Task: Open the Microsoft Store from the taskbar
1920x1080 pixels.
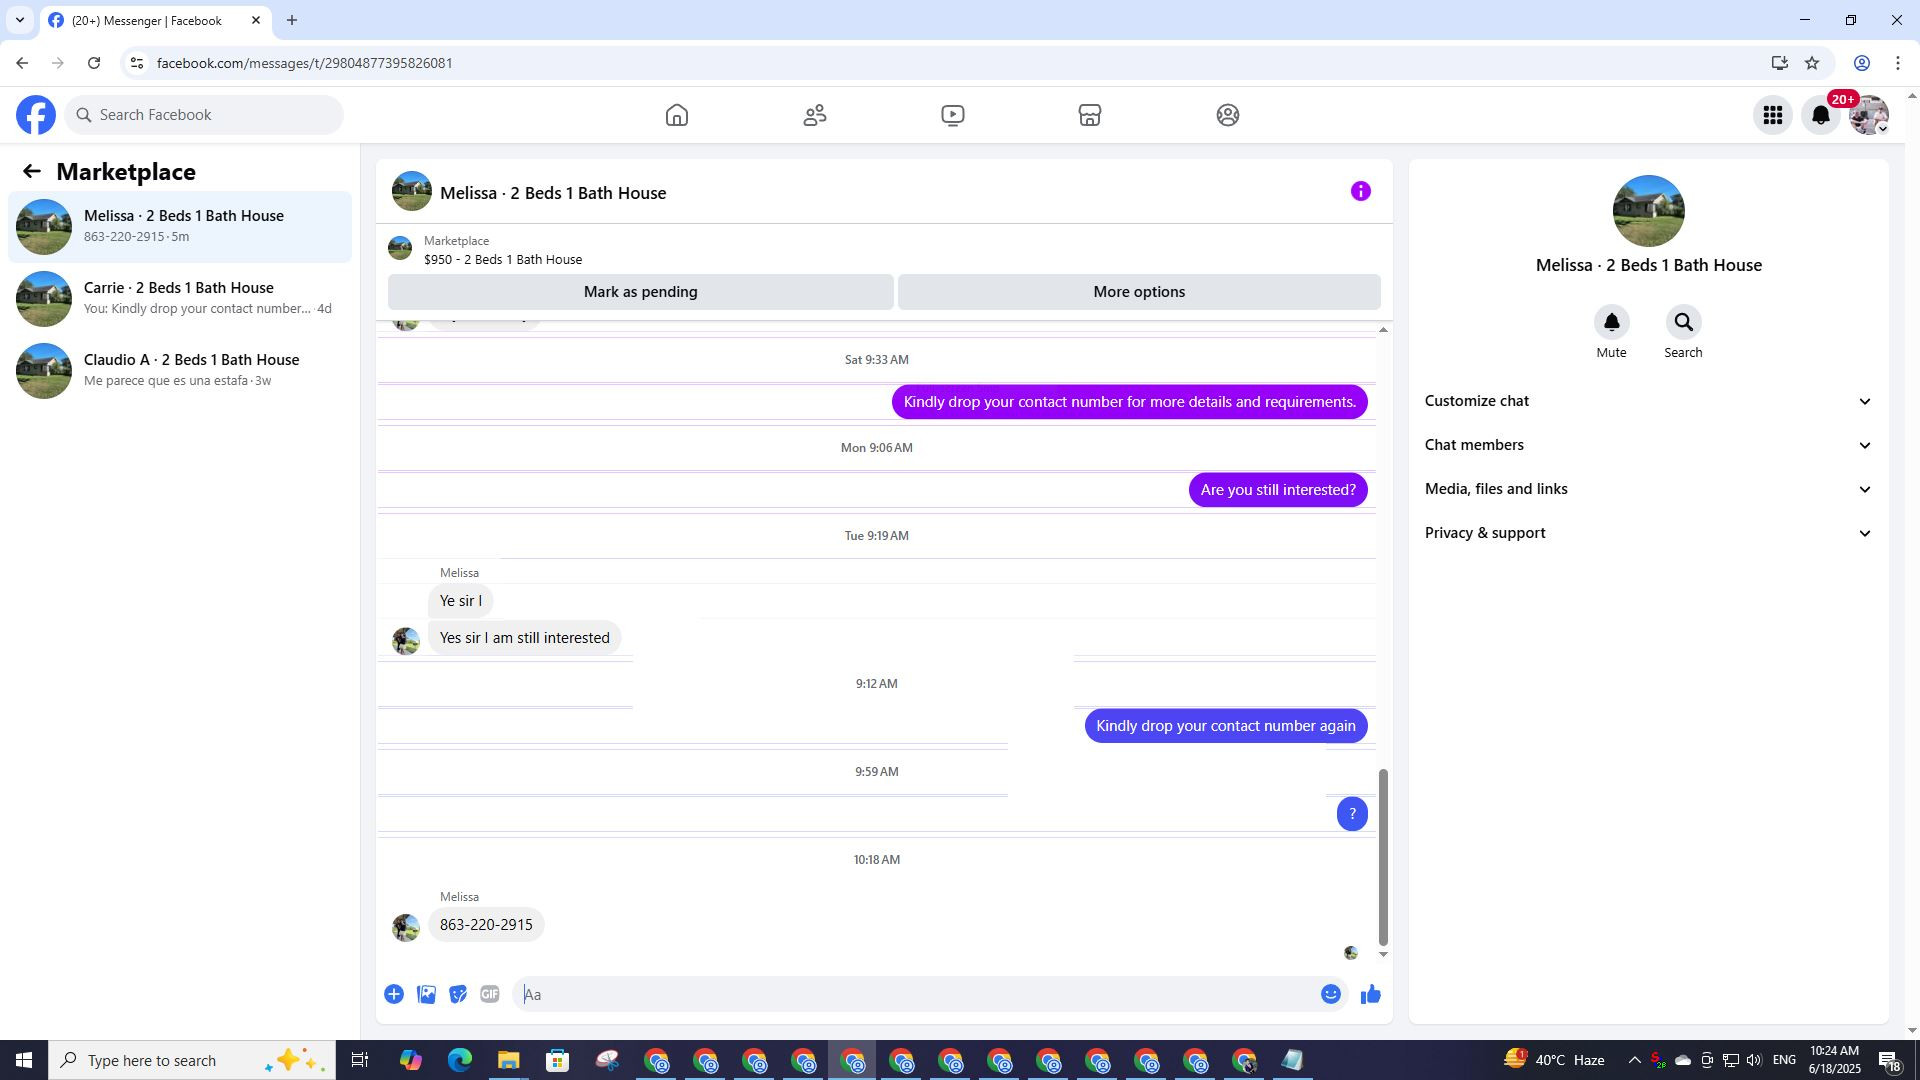Action: 558,1060
